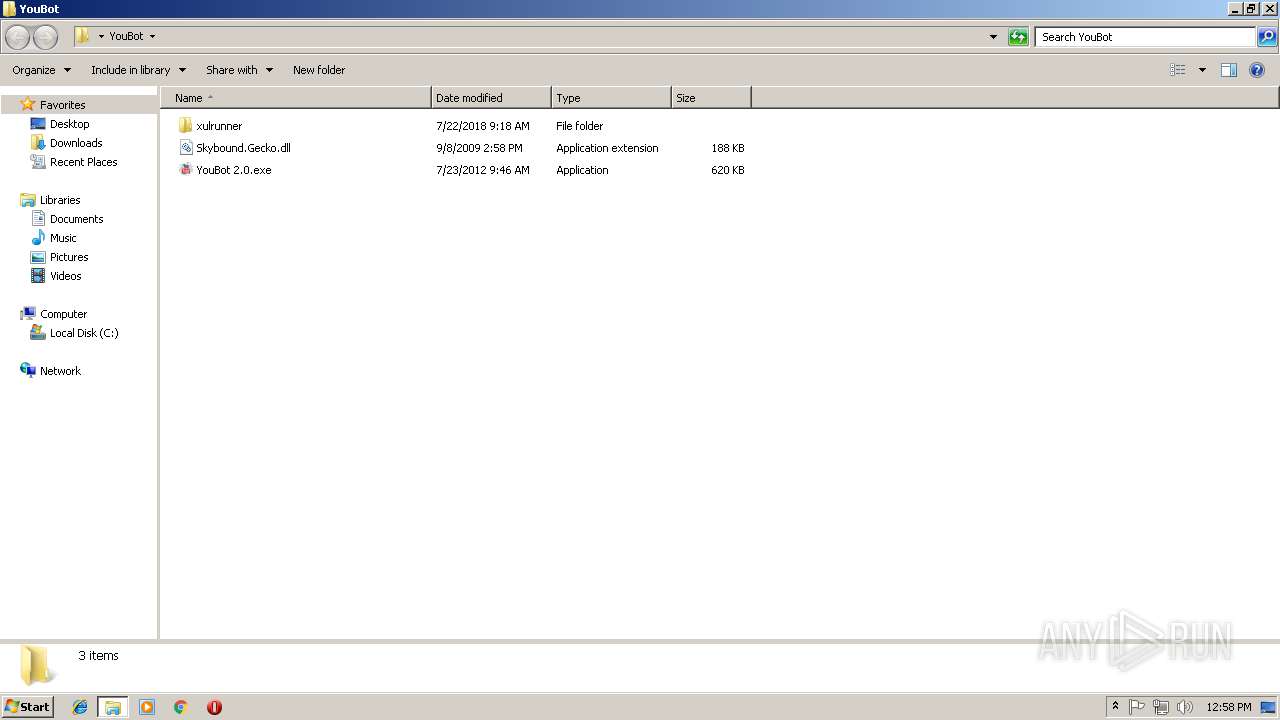This screenshot has width=1280, height=720.
Task: Open the view options dropdown arrow
Action: 1202,70
